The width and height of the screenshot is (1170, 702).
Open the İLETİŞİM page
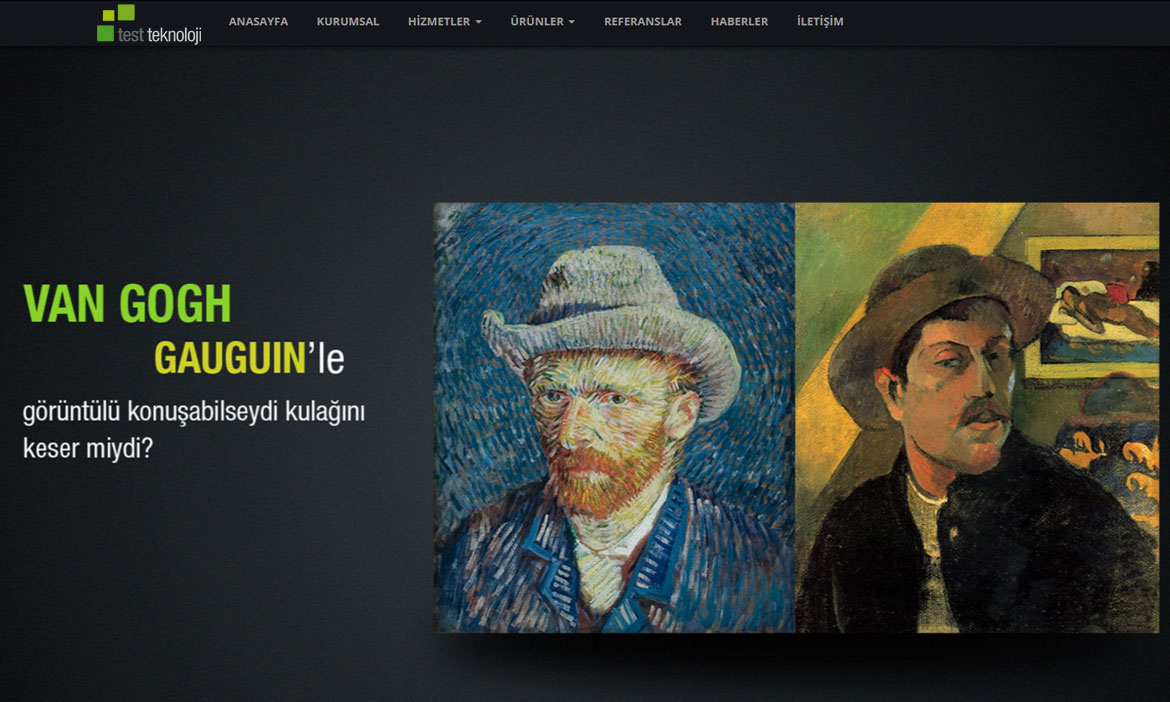coord(820,22)
